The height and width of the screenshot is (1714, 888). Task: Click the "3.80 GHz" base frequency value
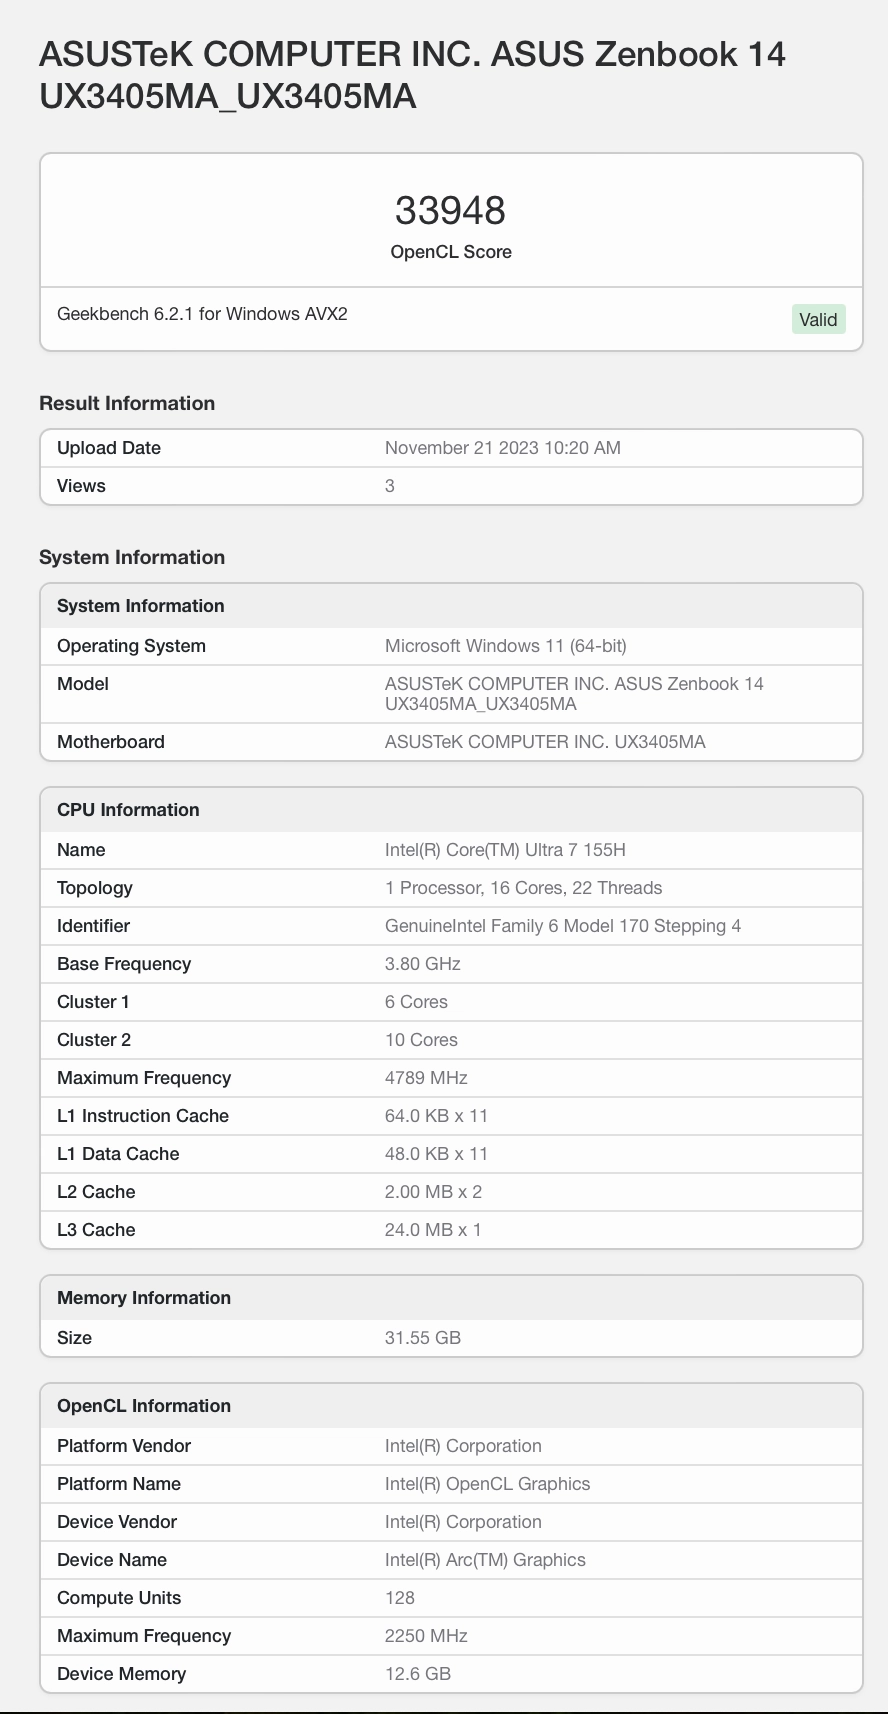423,964
